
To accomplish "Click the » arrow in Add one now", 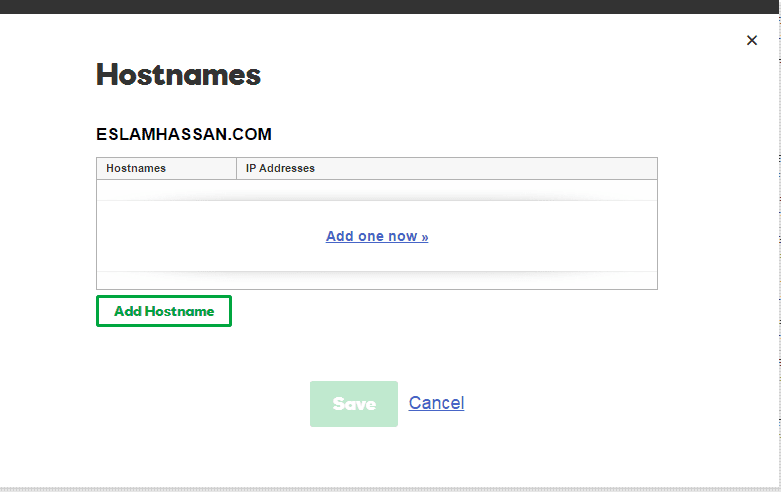I will click(424, 237).
